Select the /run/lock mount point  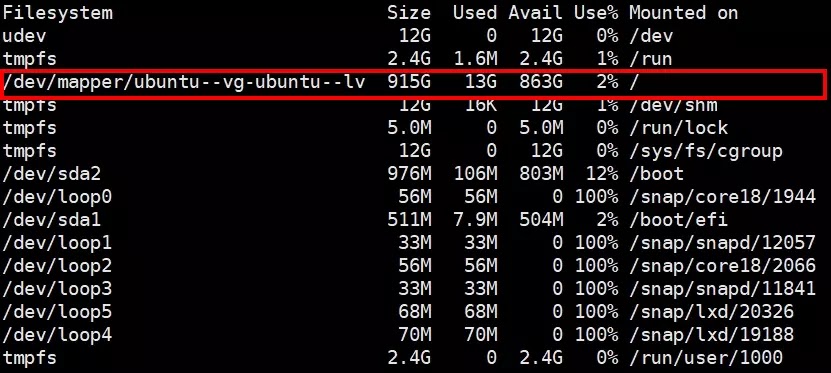point(679,128)
